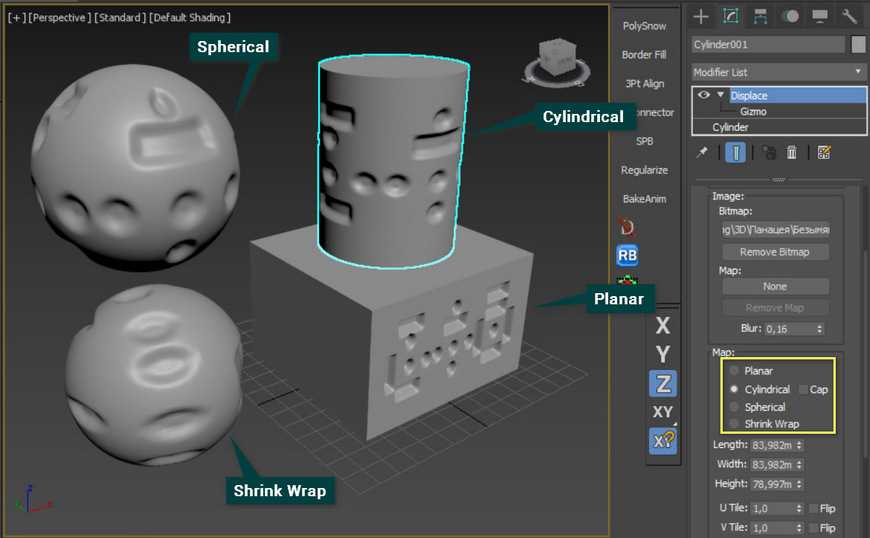Restrict to Z axis constraint
The image size is (870, 538).
662,383
